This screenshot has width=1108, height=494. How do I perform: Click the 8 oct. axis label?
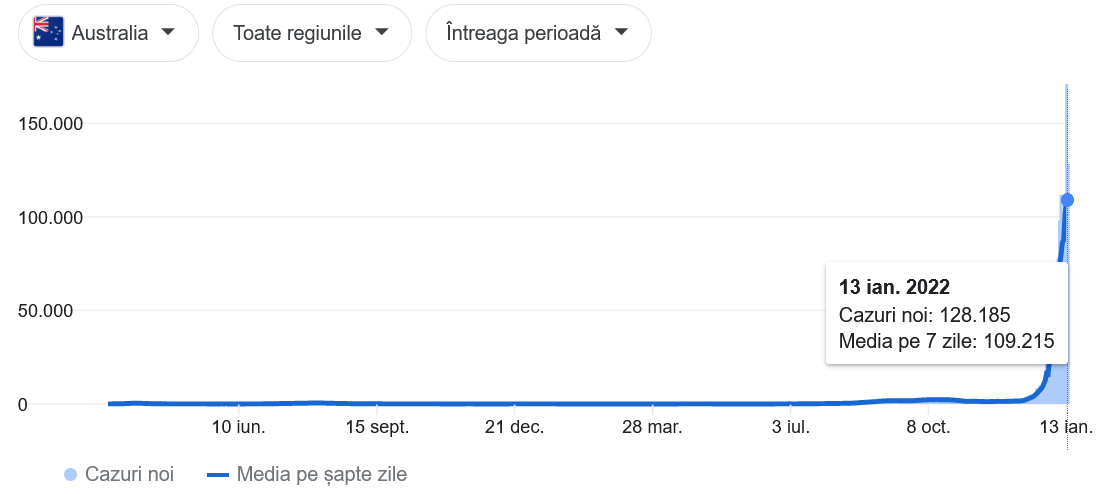click(929, 427)
